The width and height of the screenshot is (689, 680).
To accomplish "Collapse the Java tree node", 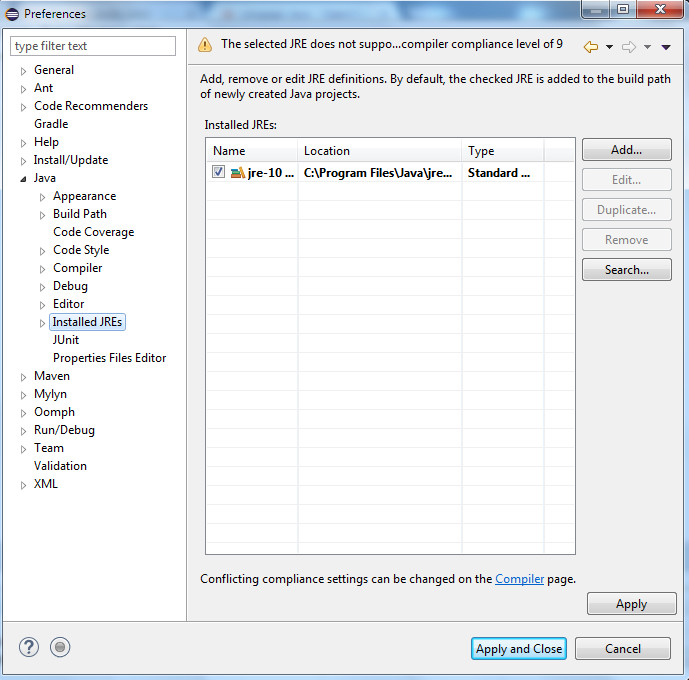I will [x=24, y=179].
